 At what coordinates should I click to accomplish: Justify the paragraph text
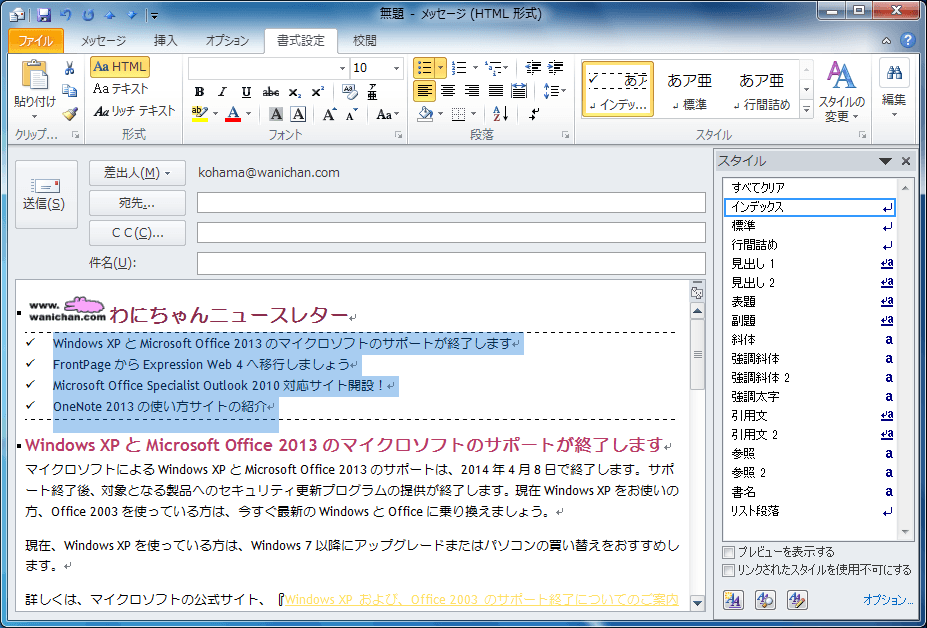pos(495,91)
